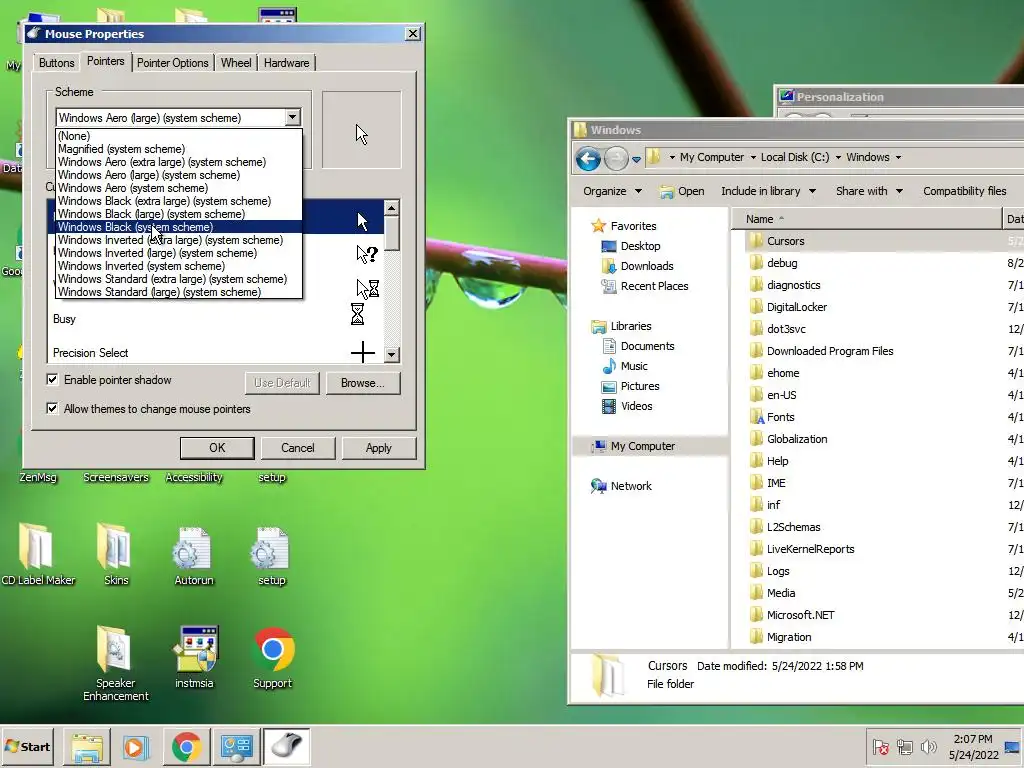Click the volume speaker tray icon

click(928, 746)
